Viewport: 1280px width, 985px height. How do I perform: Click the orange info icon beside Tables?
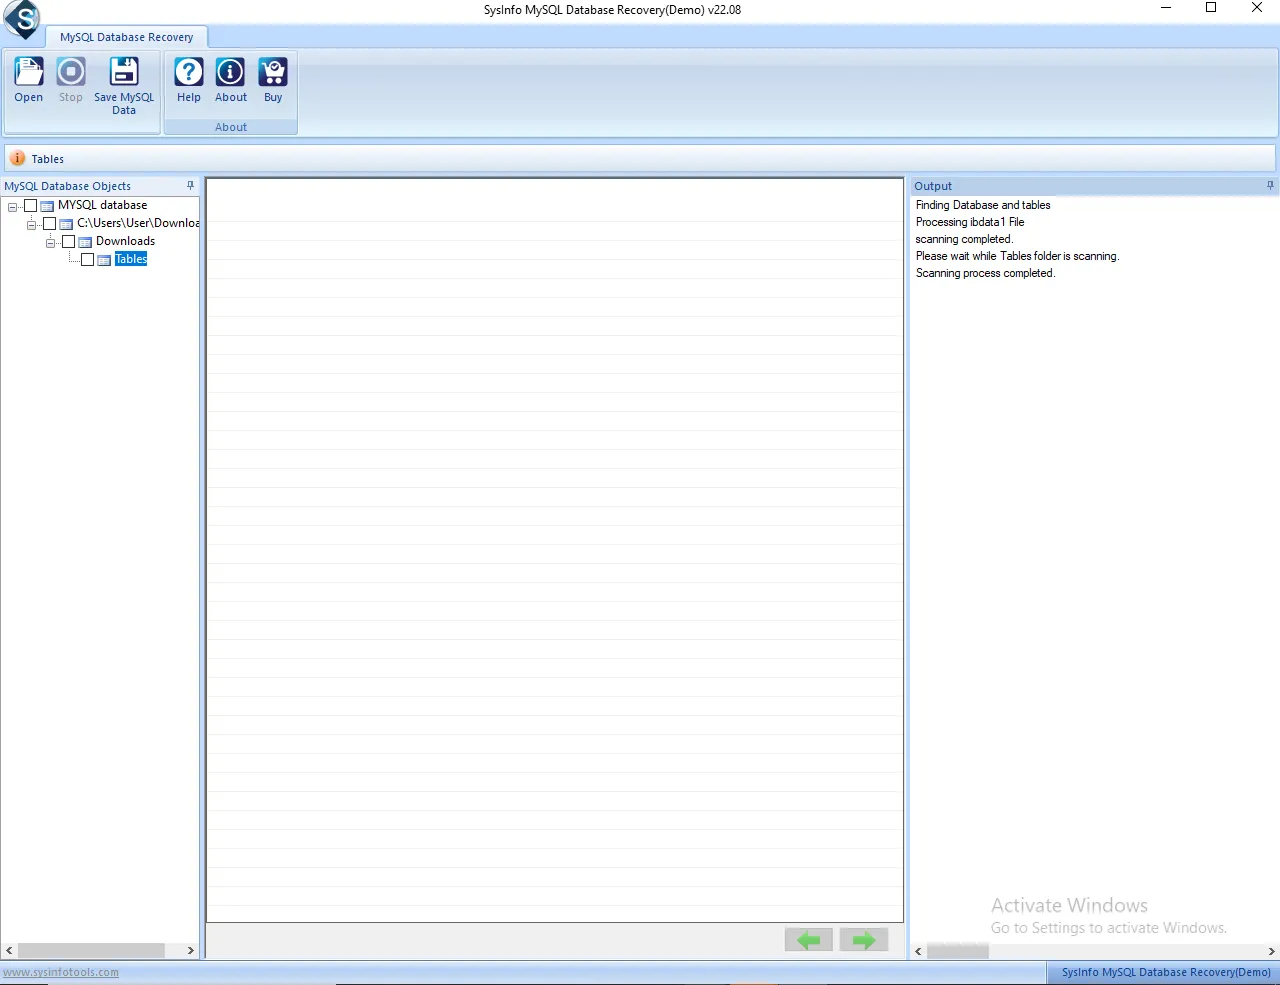tap(17, 158)
